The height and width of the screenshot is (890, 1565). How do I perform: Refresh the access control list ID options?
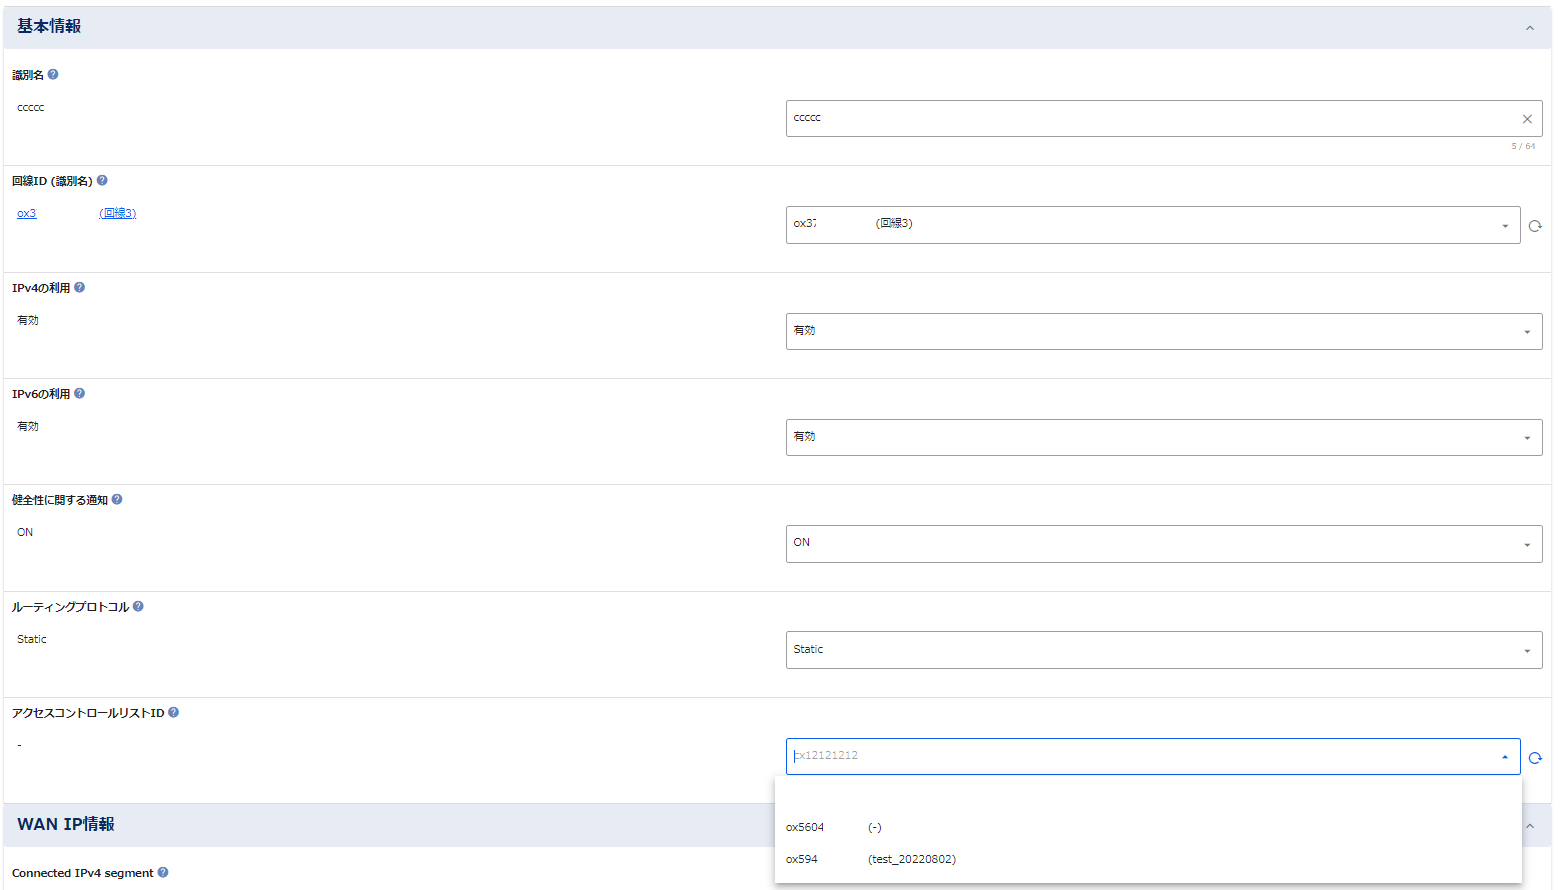pos(1535,758)
